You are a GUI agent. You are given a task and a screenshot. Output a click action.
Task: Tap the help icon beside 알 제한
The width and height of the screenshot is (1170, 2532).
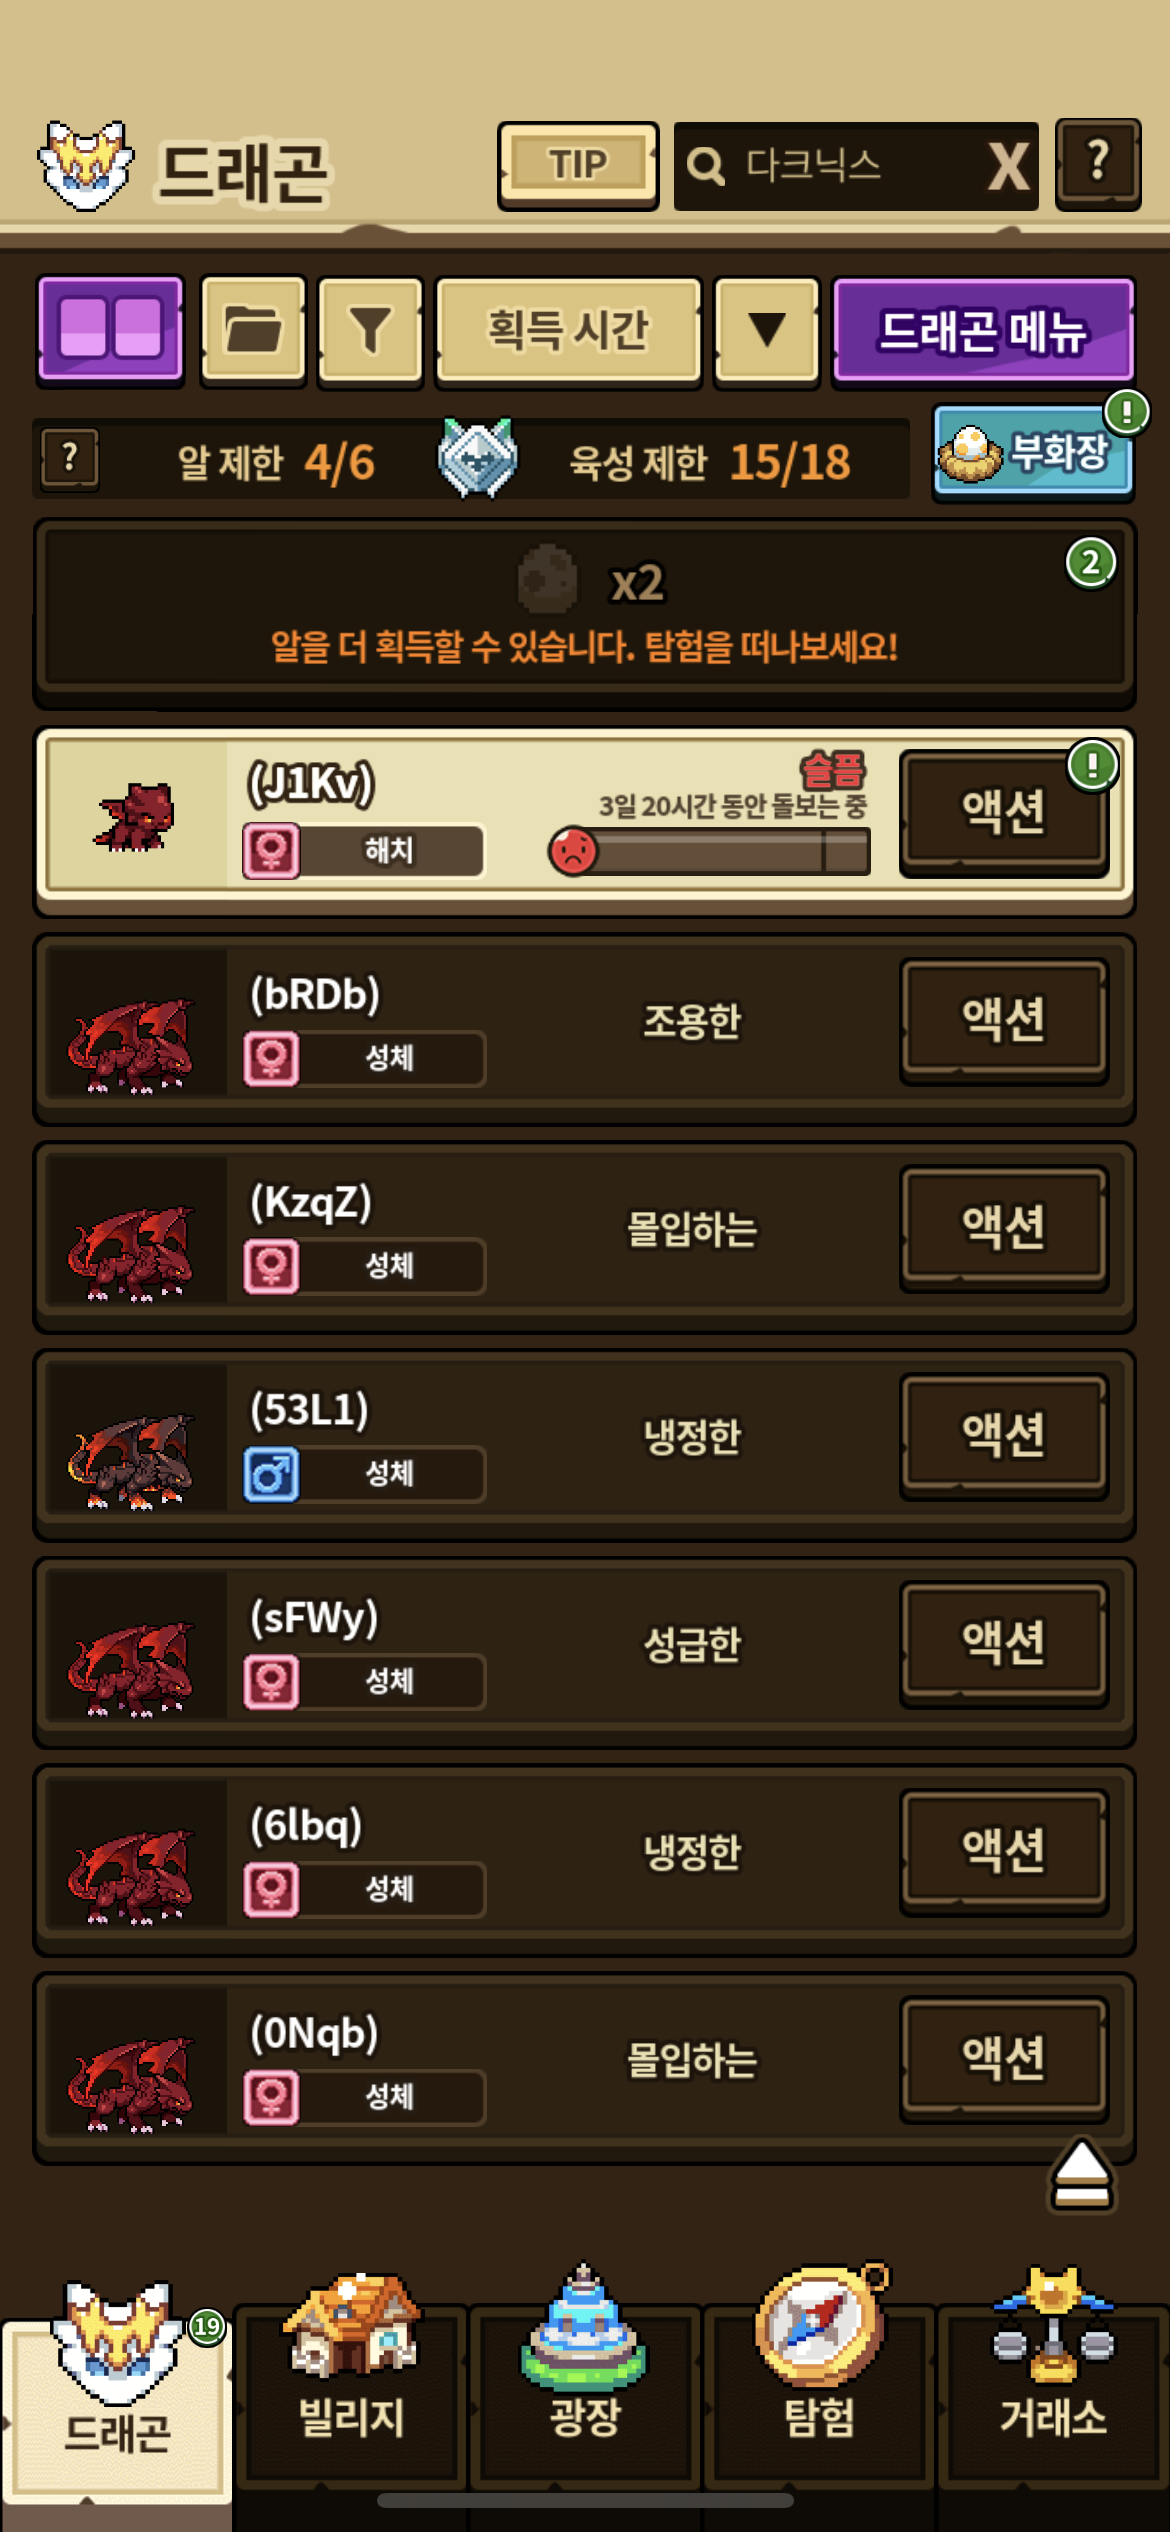pos(69,459)
